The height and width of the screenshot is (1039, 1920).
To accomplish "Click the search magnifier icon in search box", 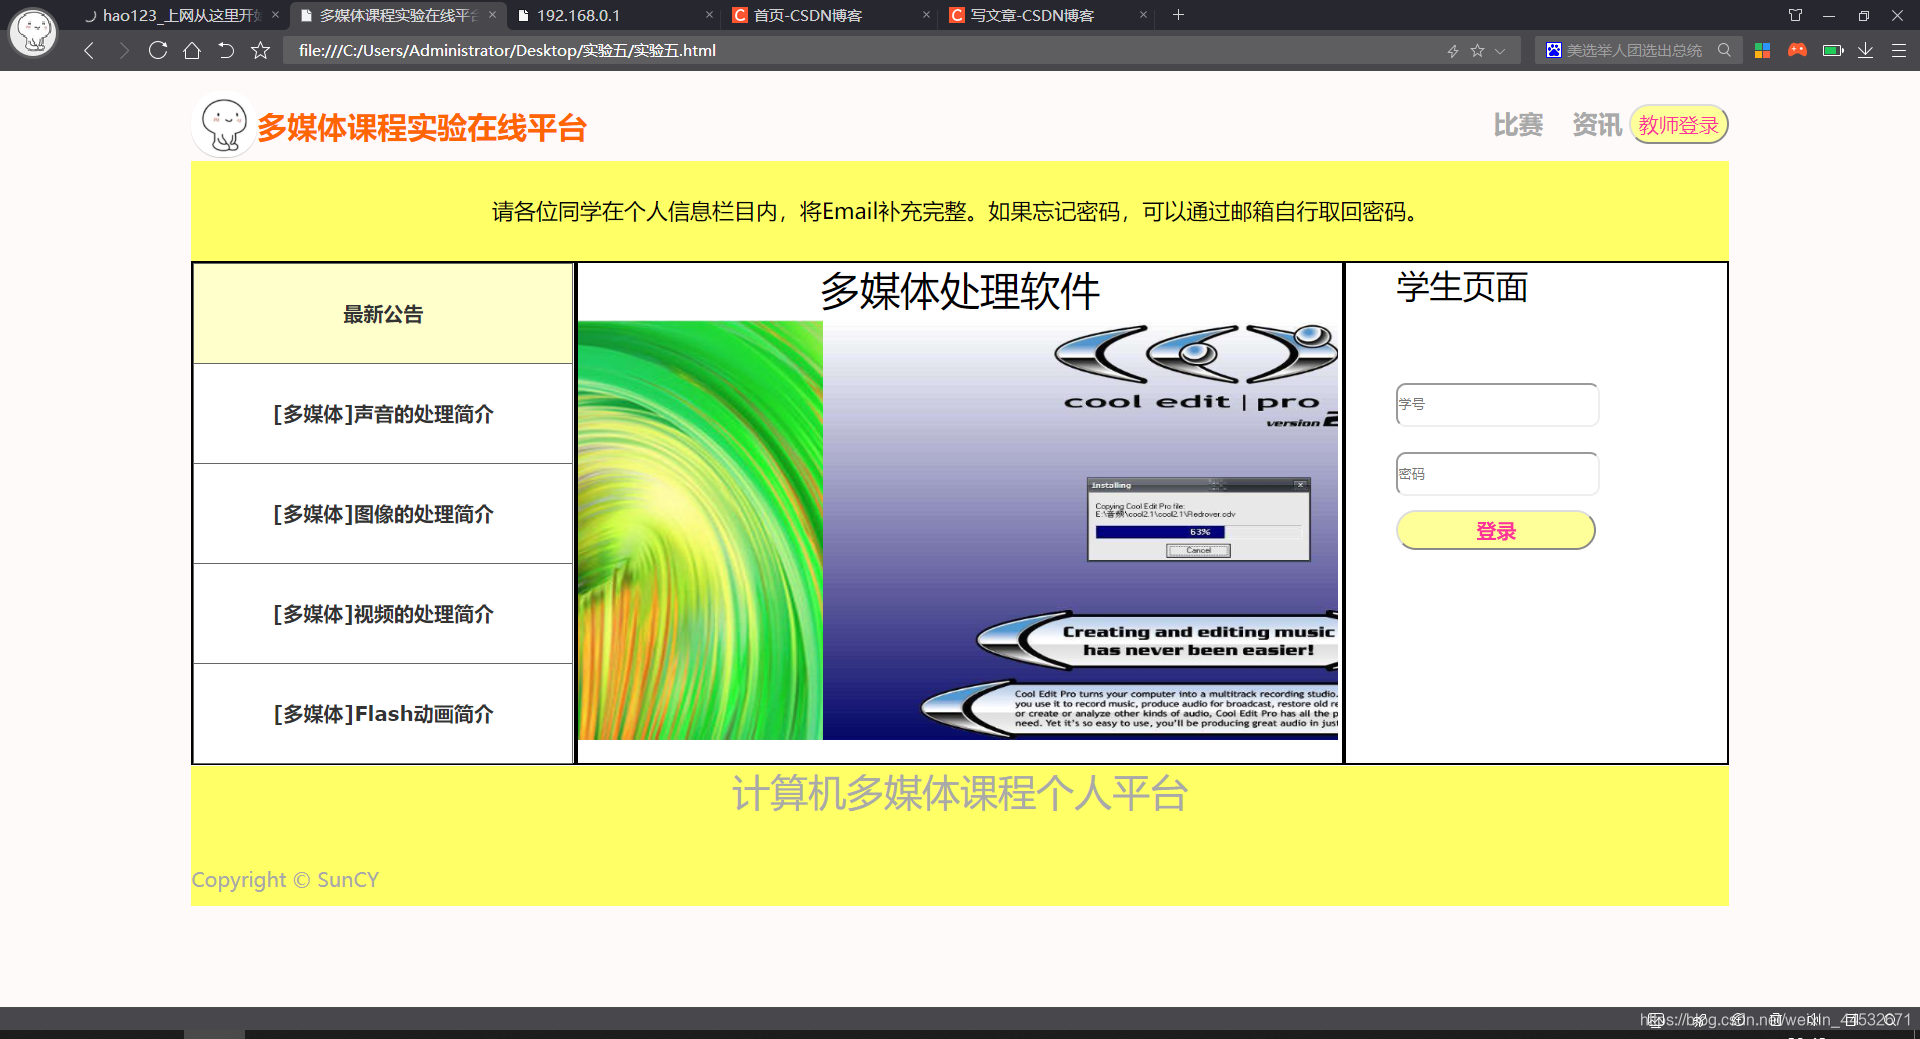I will (1724, 50).
